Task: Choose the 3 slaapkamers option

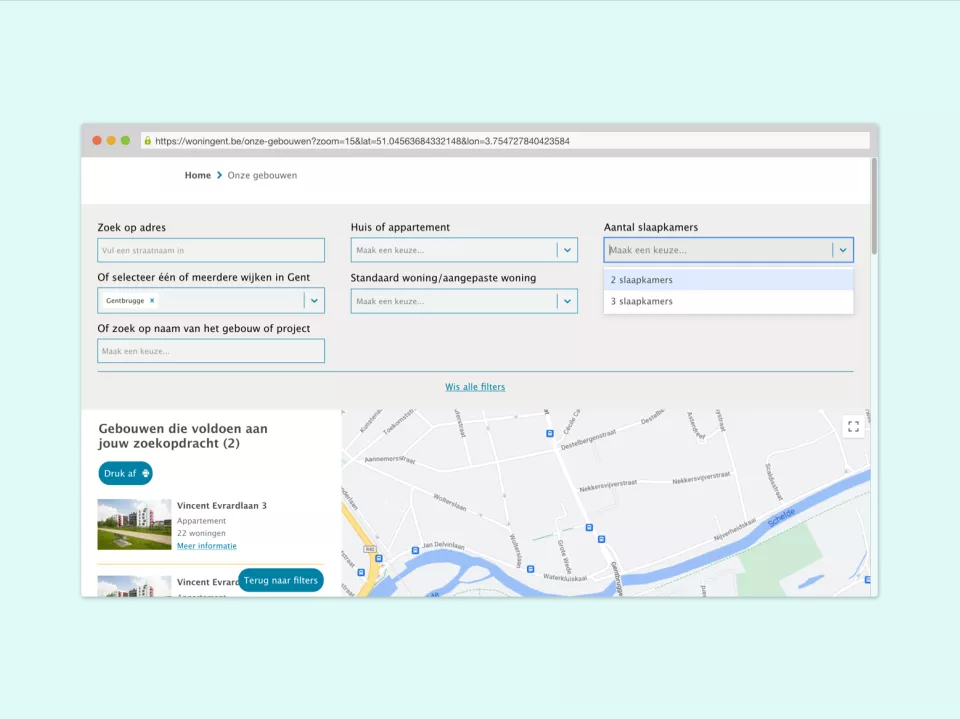Action: pyautogui.click(x=729, y=301)
